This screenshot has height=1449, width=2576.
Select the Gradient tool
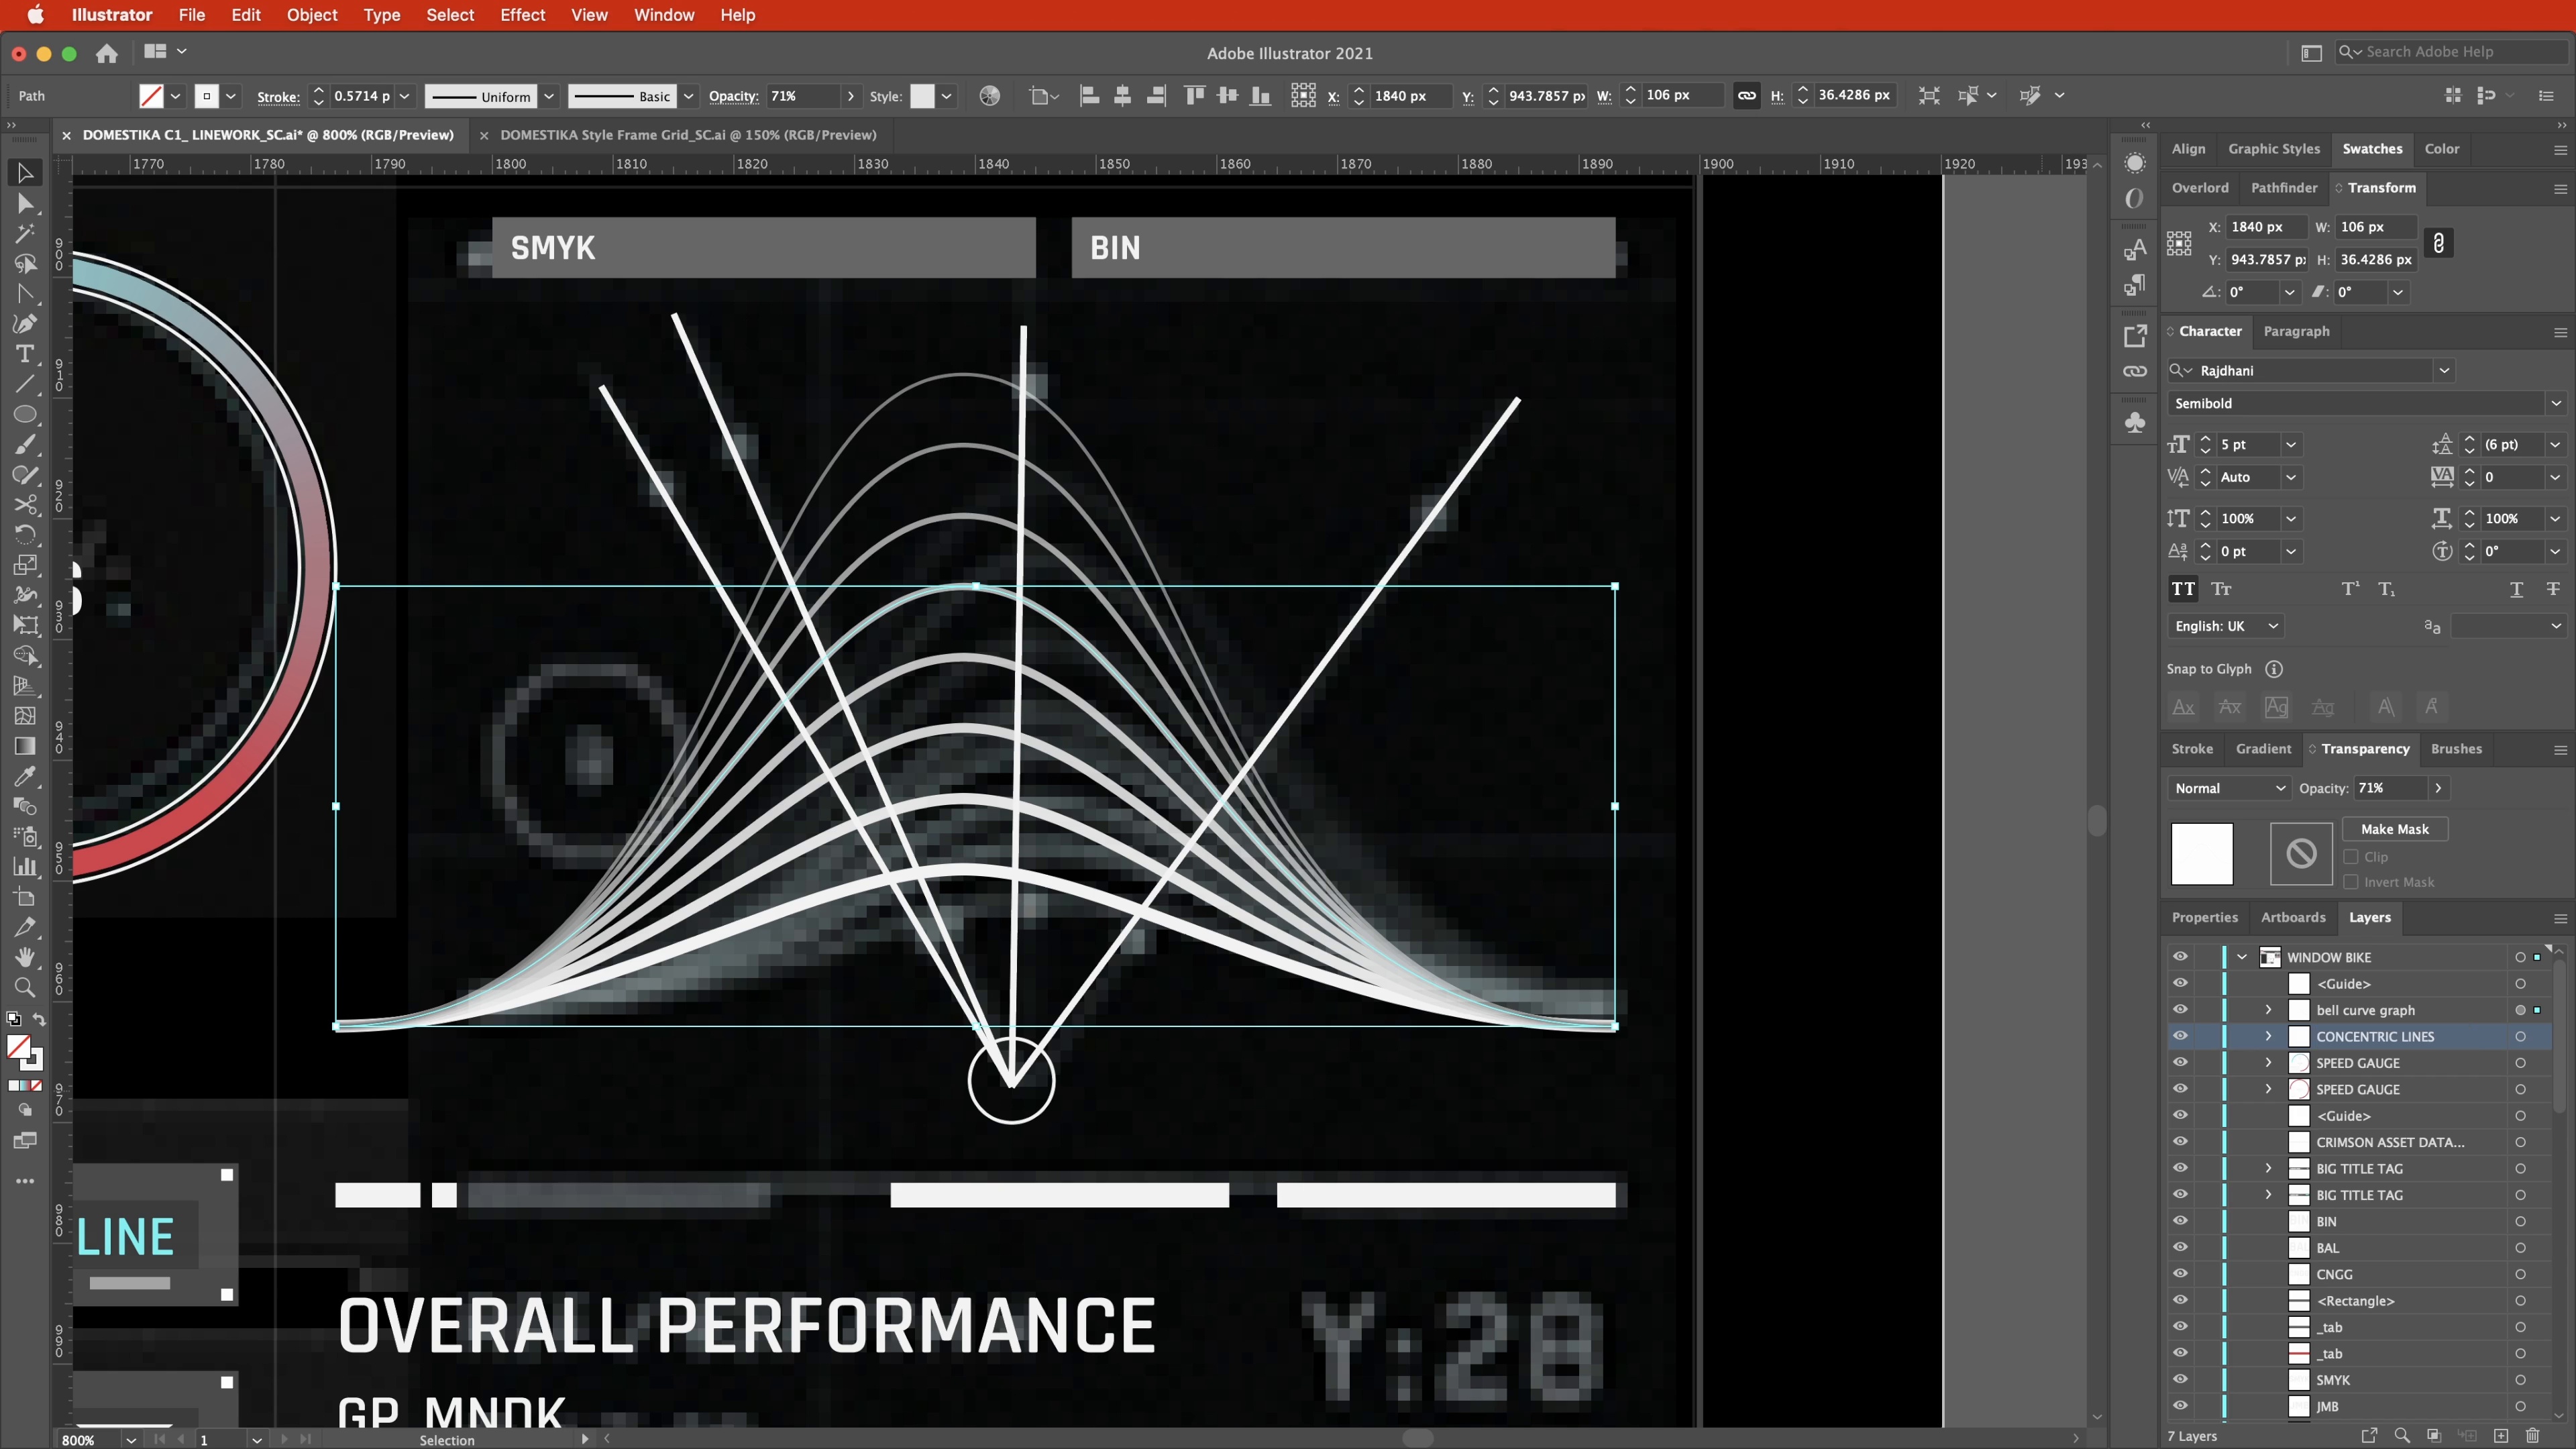pos(25,746)
